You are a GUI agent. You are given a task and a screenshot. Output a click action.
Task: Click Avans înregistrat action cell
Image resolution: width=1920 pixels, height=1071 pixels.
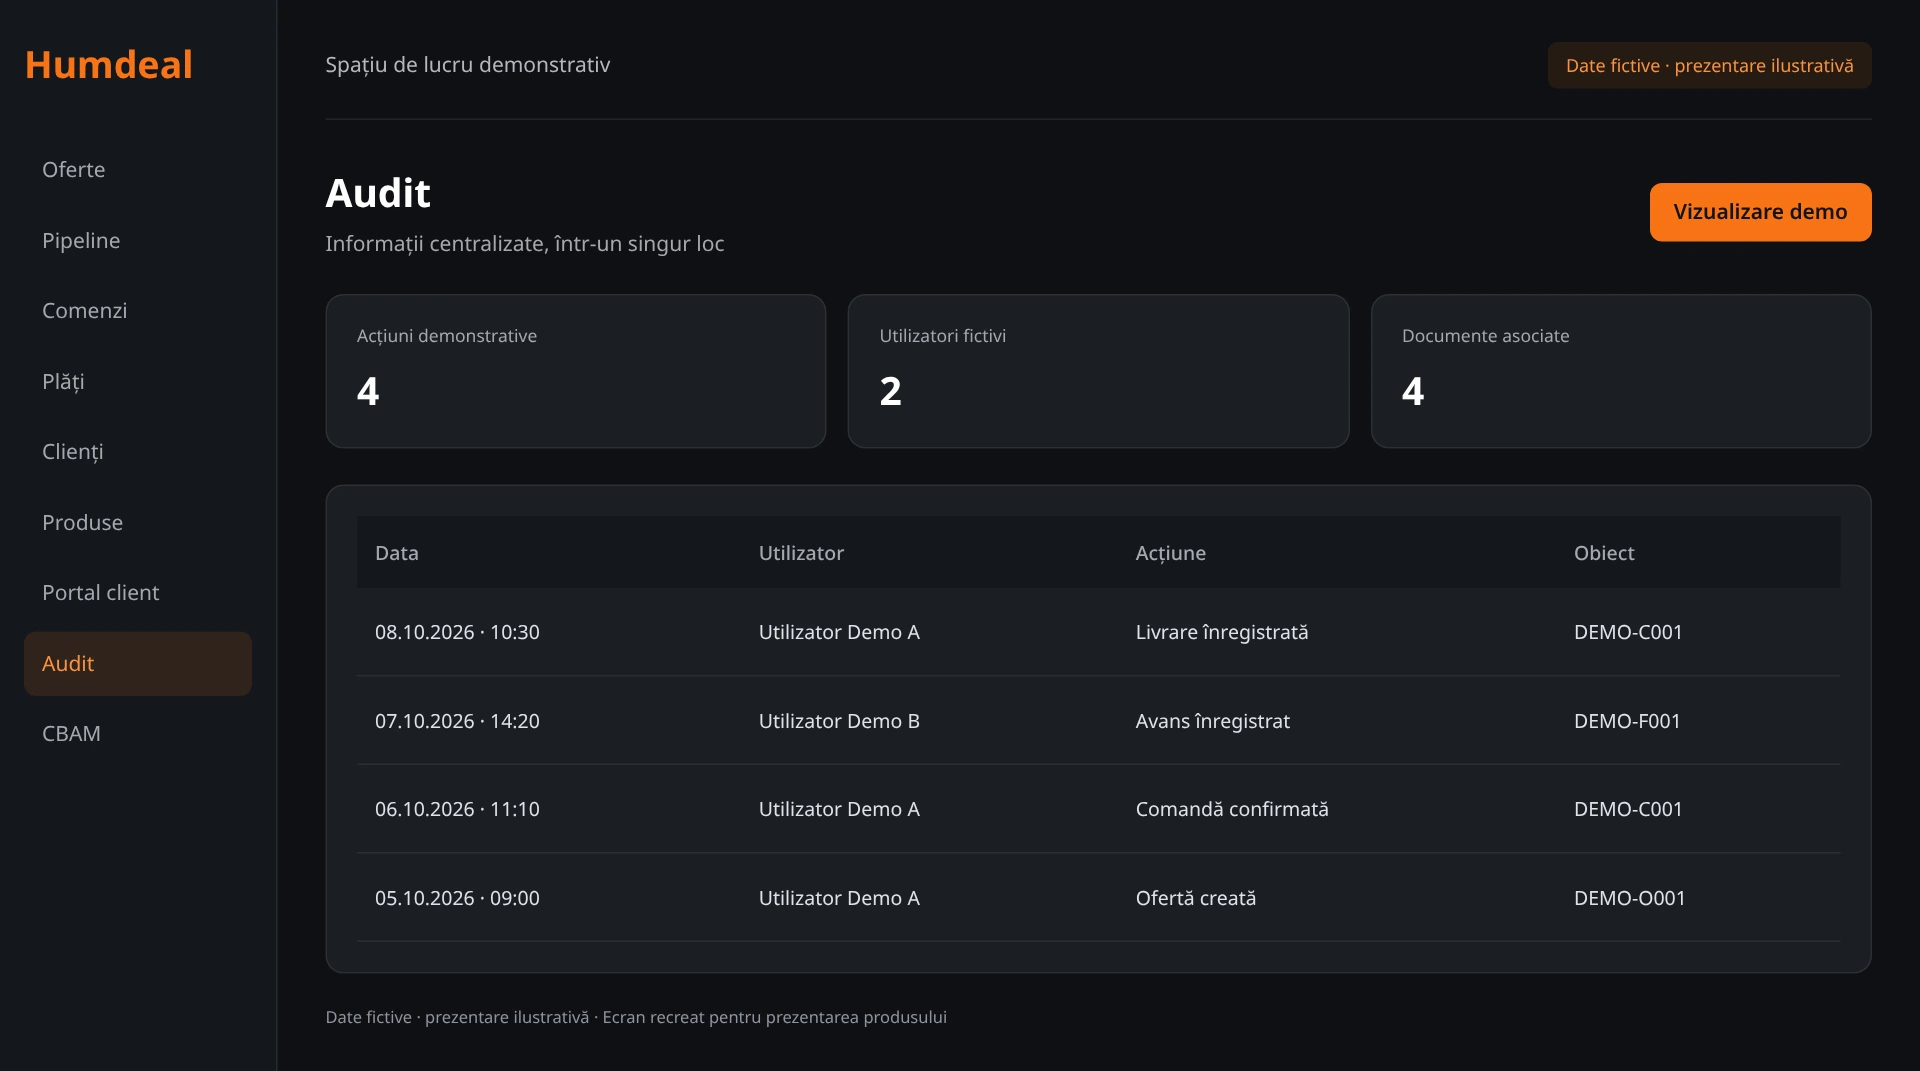[1213, 721]
